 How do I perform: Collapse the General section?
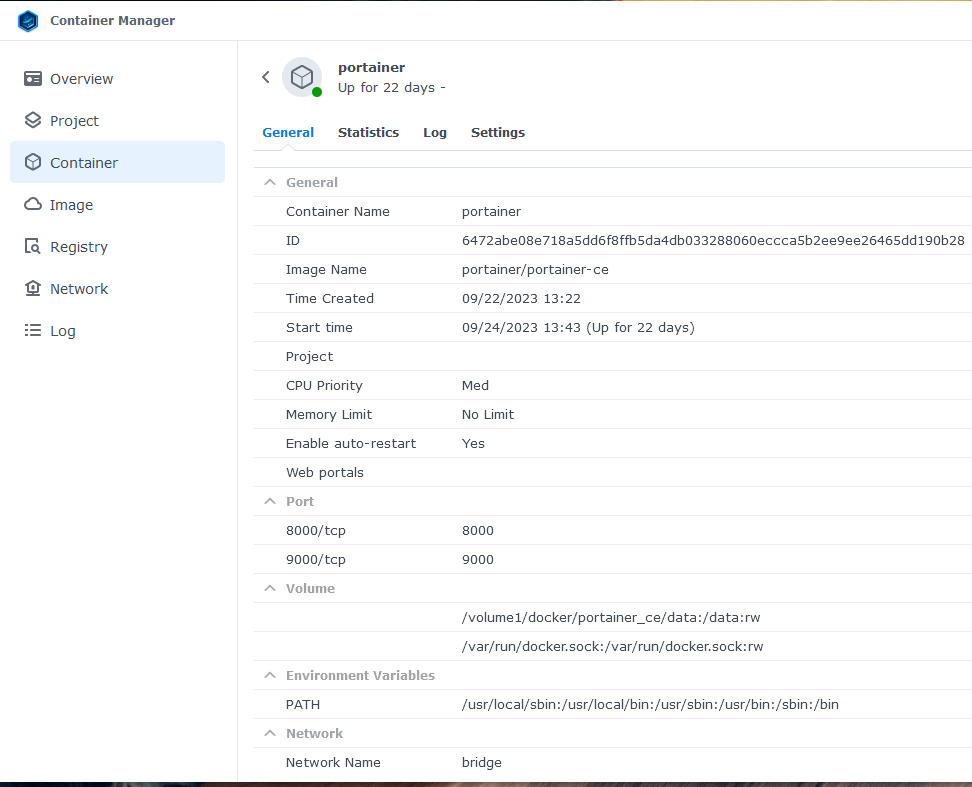tap(268, 183)
